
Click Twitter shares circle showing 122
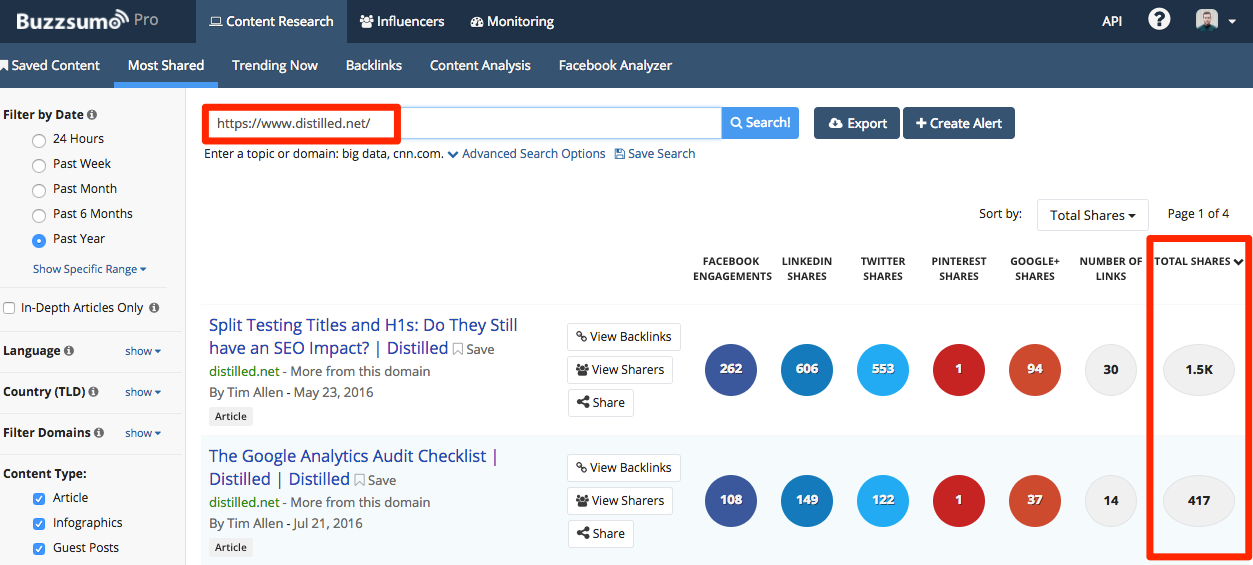pyautogui.click(x=883, y=500)
